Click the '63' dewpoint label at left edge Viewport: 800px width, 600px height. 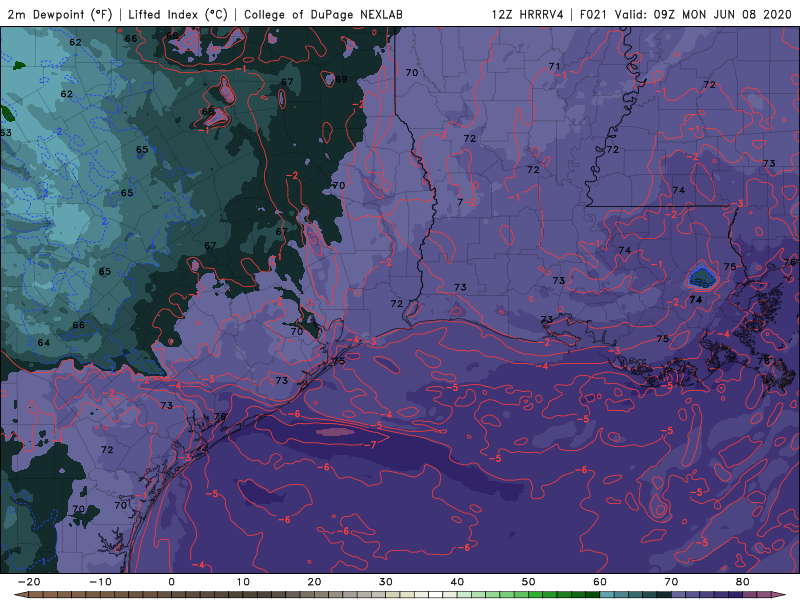click(x=6, y=133)
